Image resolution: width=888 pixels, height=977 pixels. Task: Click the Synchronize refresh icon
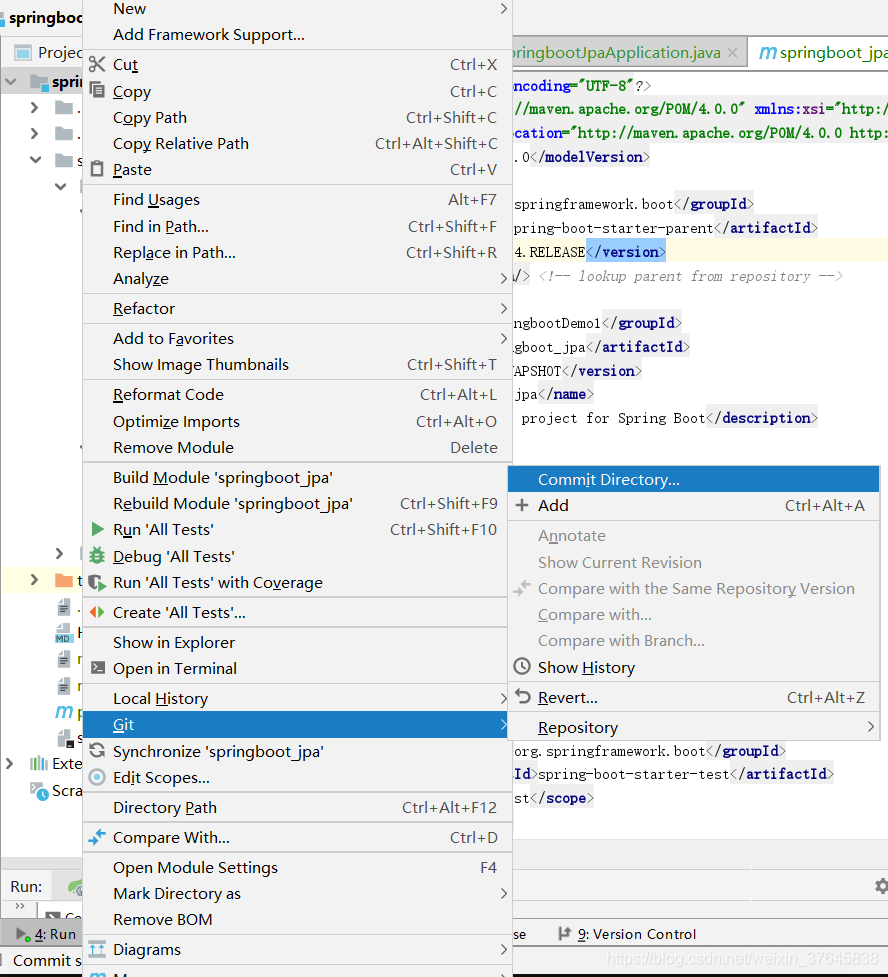click(97, 751)
